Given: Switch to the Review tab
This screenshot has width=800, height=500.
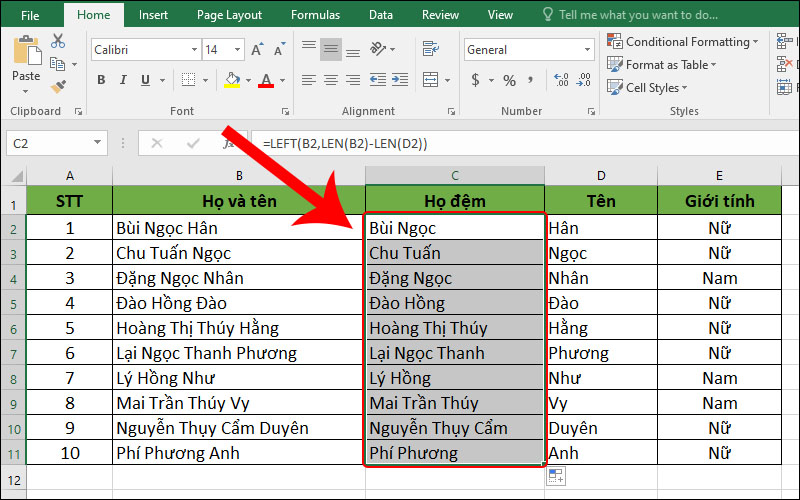Looking at the screenshot, I should (440, 15).
